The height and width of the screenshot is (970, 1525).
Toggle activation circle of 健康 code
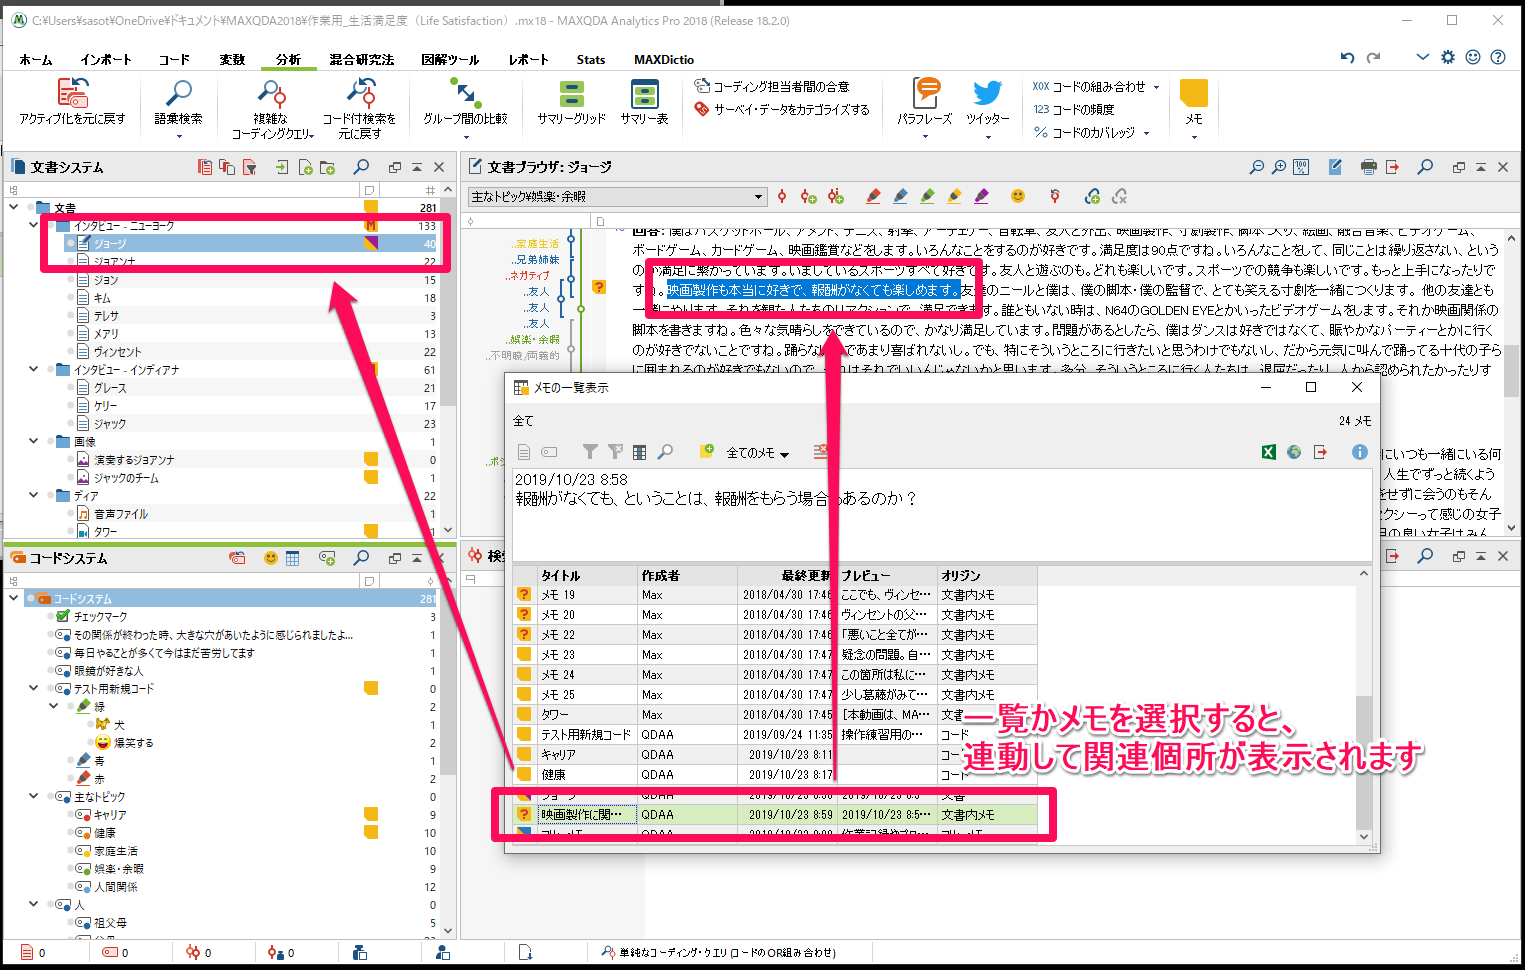(x=70, y=833)
